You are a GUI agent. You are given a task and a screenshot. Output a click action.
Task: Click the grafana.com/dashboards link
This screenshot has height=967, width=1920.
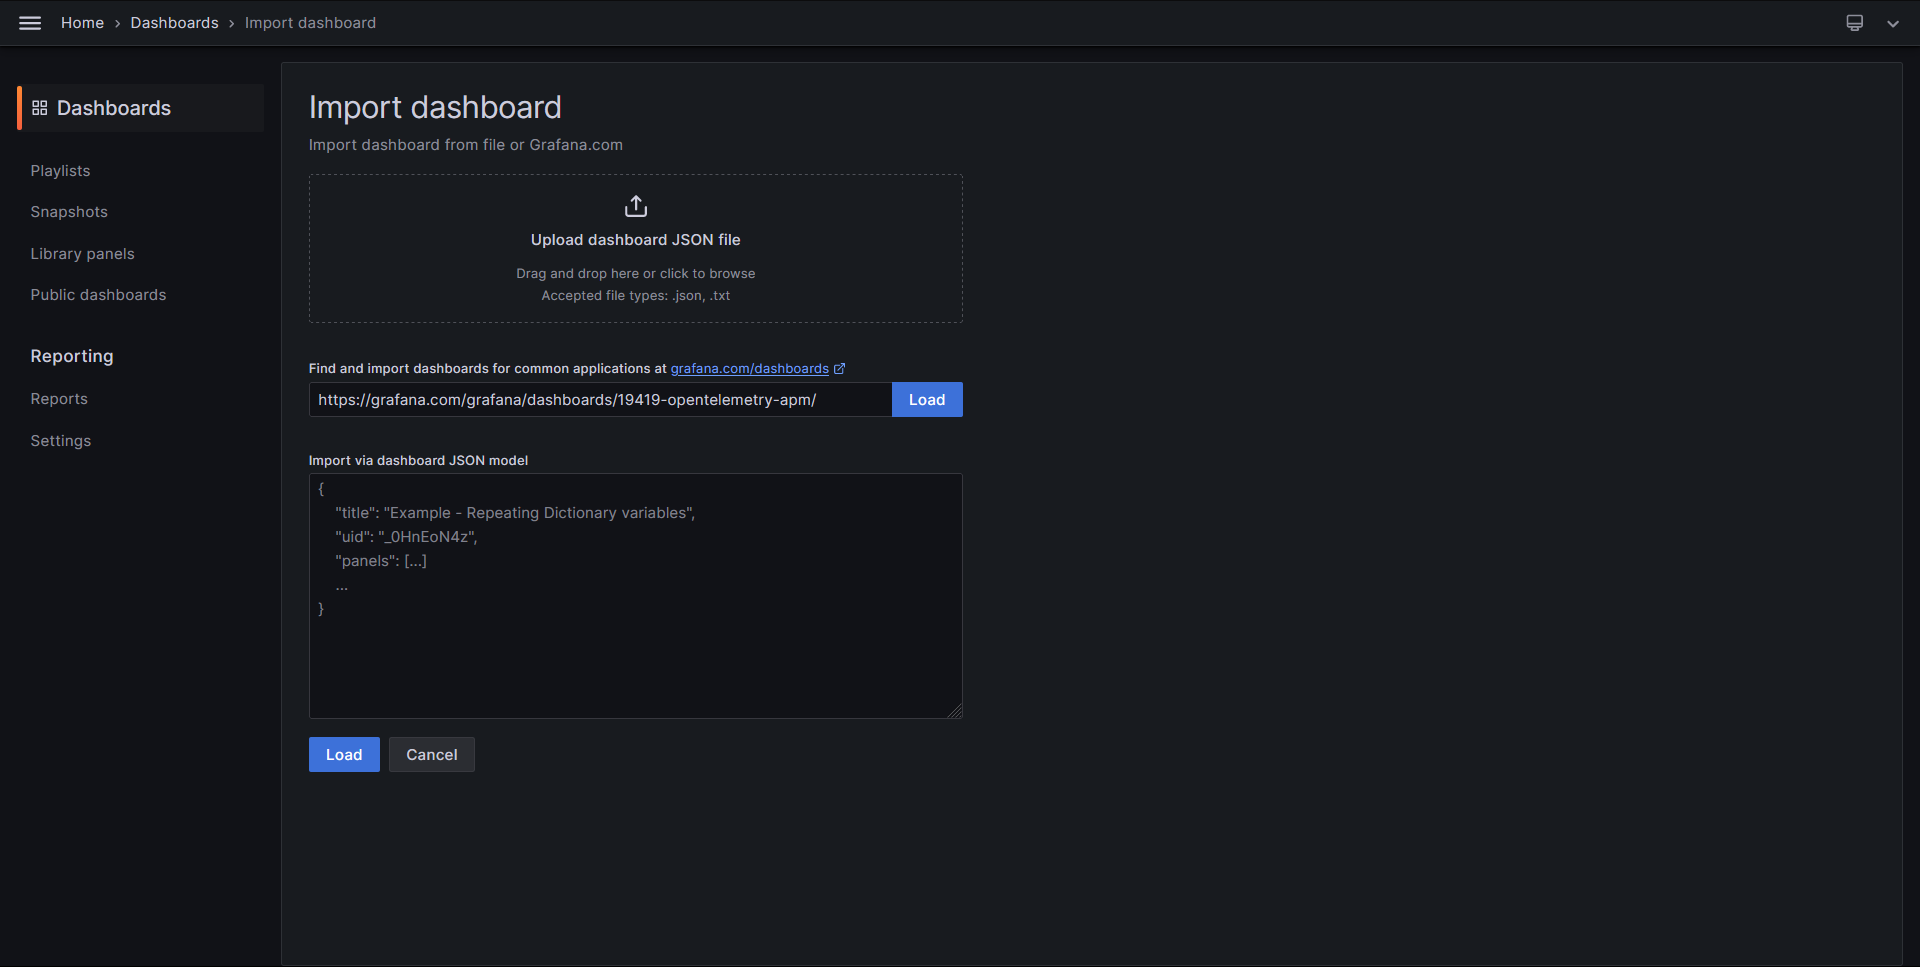click(x=749, y=369)
